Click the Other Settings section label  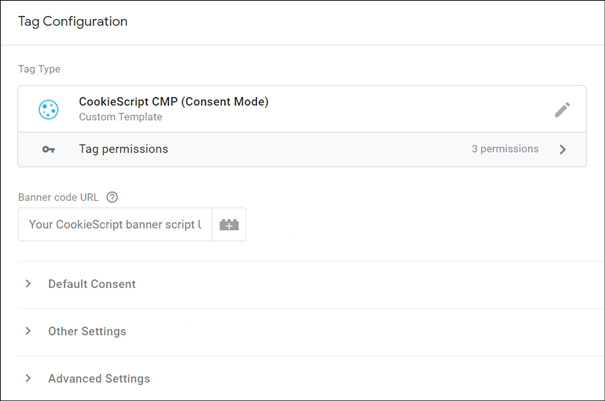point(87,331)
